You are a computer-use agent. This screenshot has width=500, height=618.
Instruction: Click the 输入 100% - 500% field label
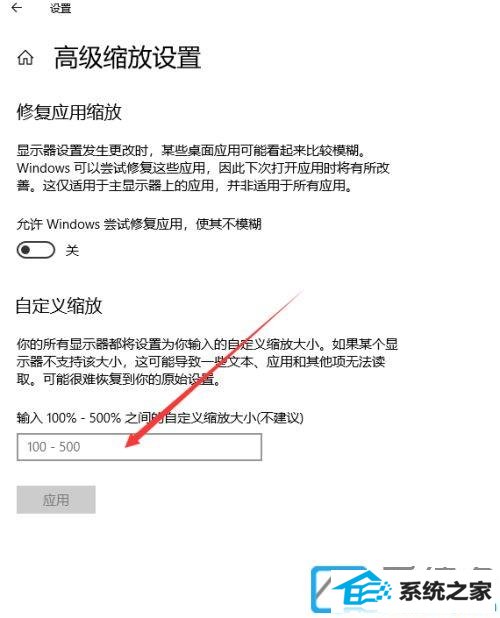click(160, 418)
